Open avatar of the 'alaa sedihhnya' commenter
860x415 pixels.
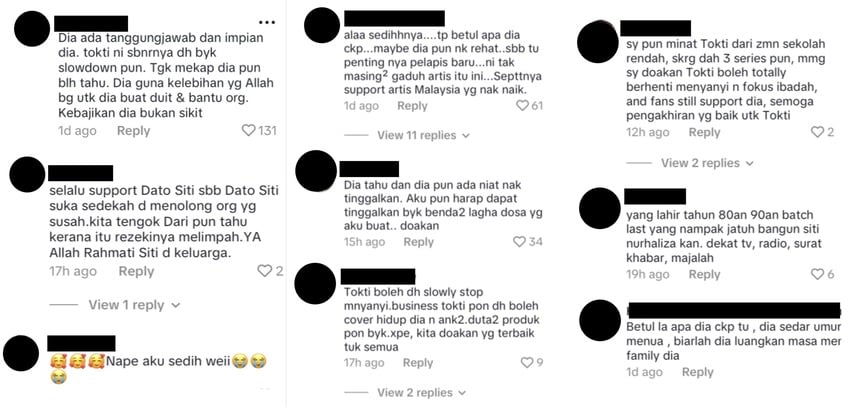click(322, 25)
